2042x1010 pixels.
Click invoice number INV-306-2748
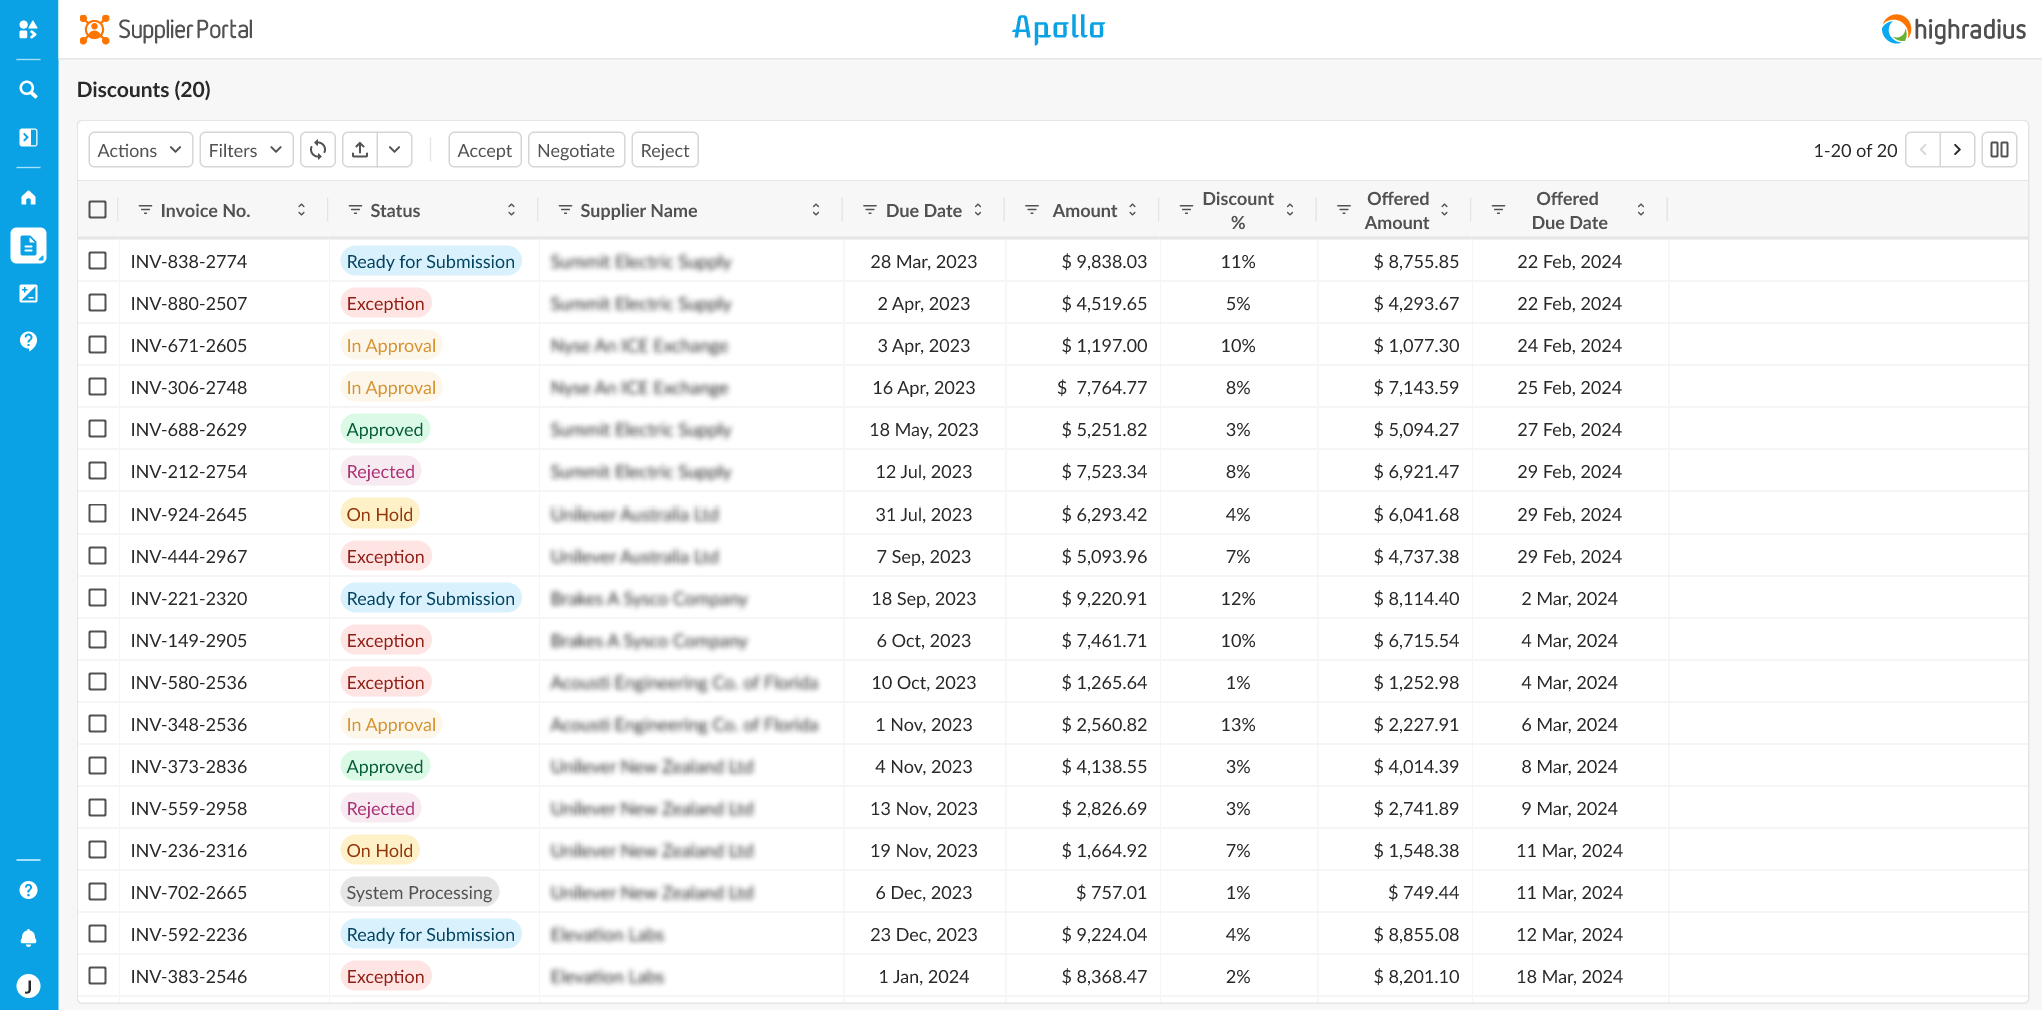click(x=188, y=387)
